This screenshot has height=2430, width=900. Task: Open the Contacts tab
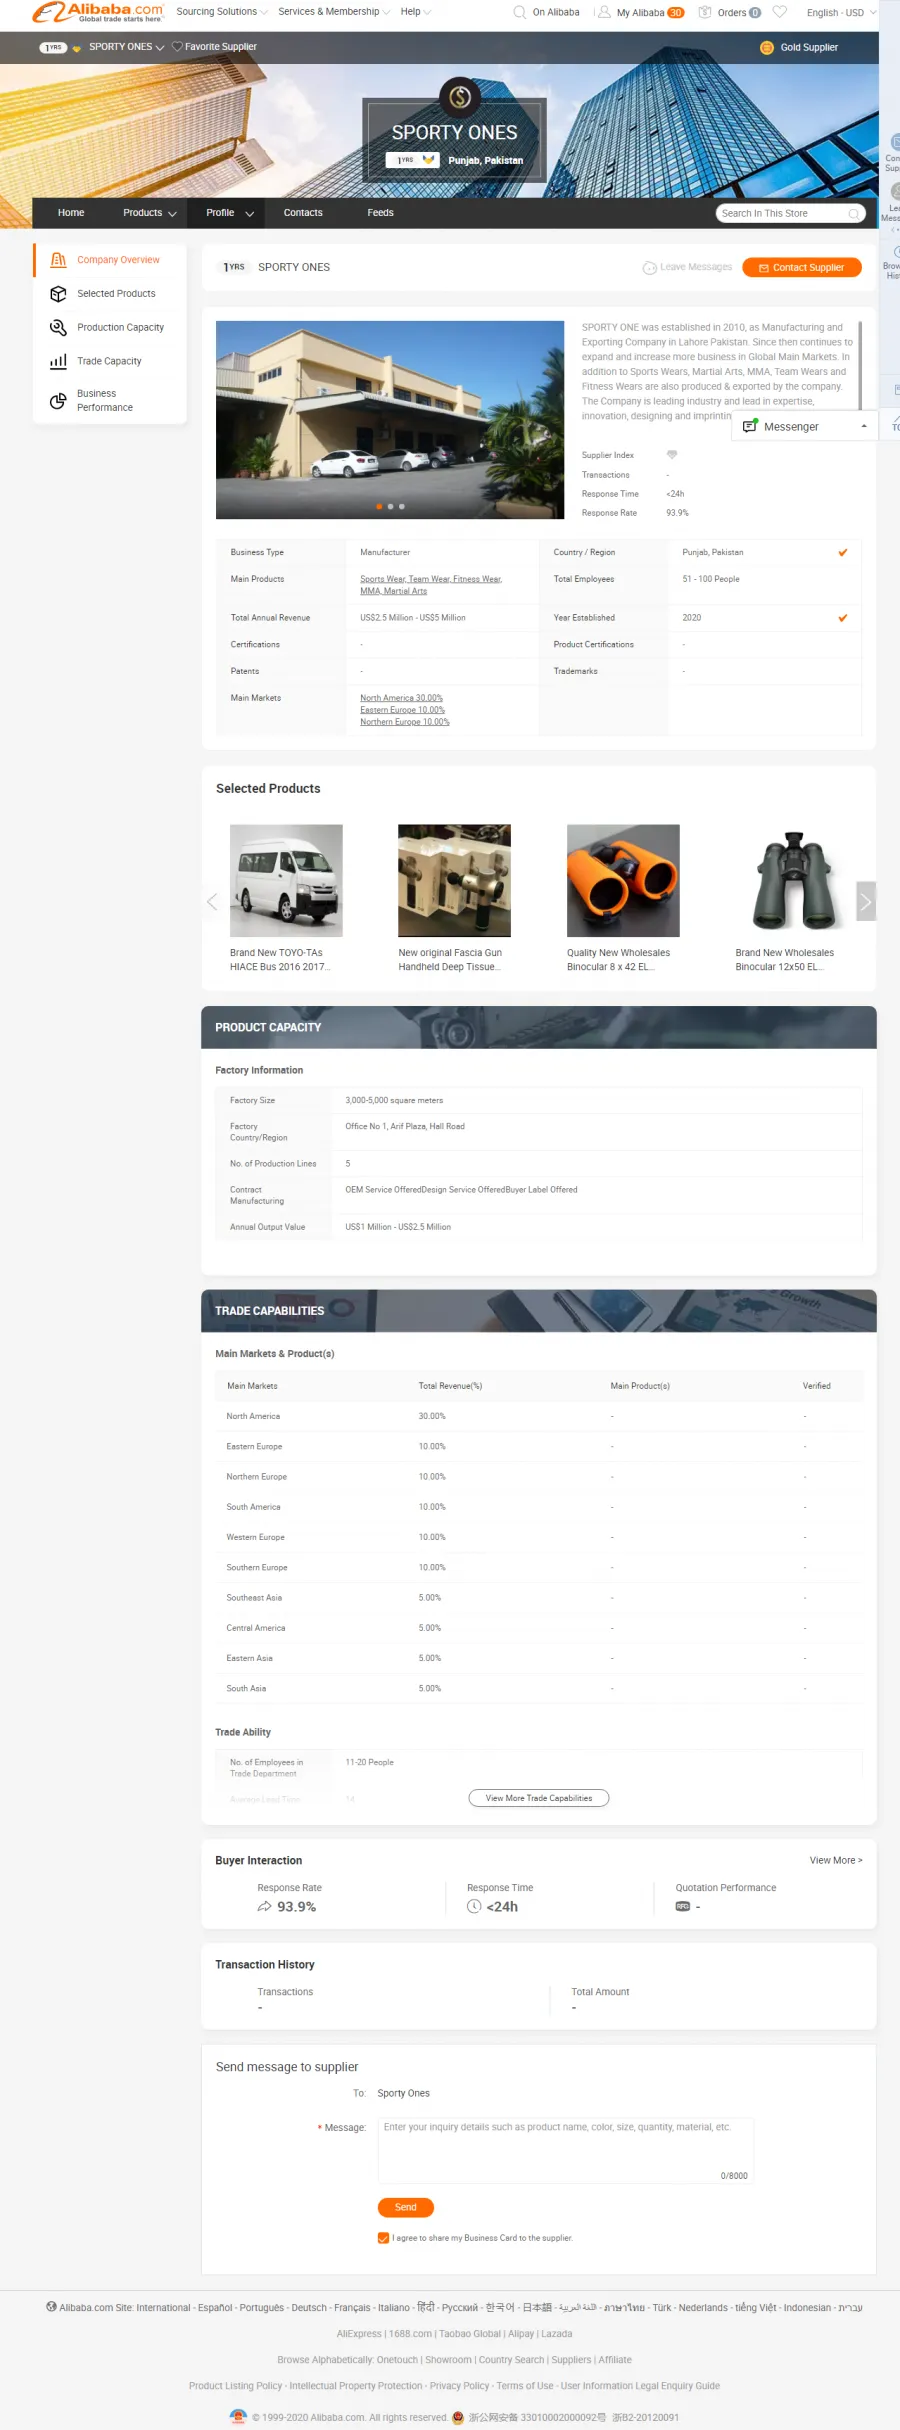click(x=303, y=213)
